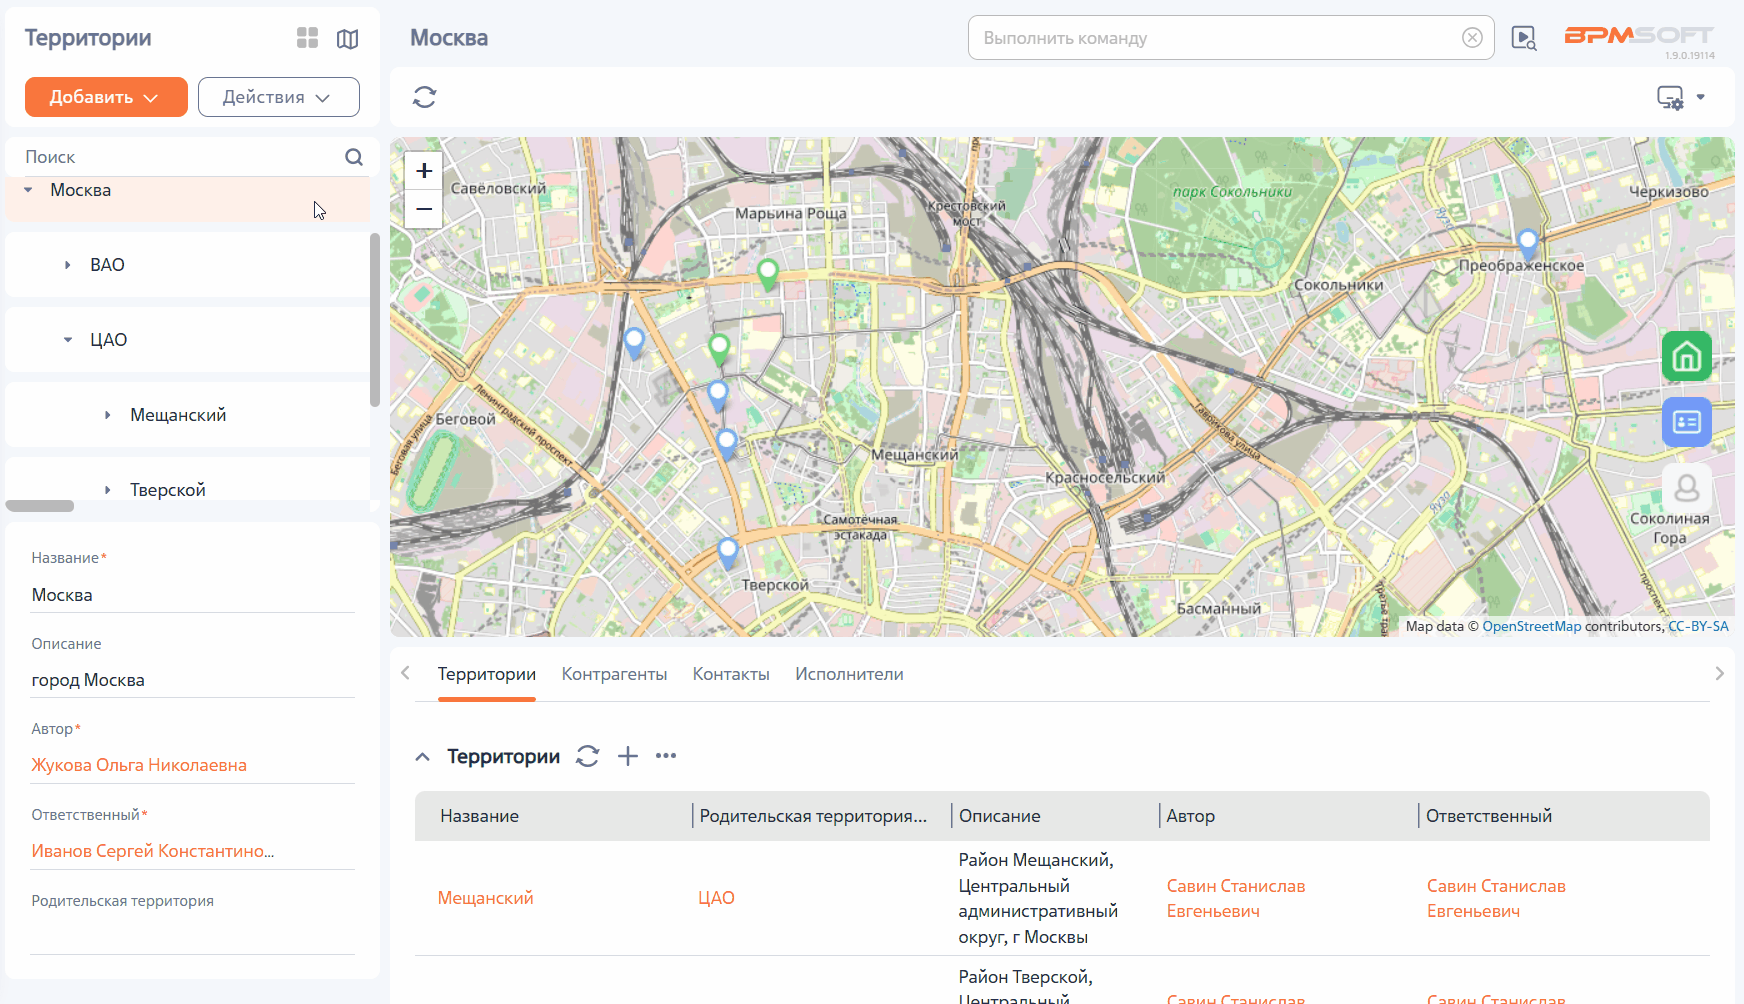Viewport: 1744px width, 1004px height.
Task: Open the Жукова Ольга Николаевна author link
Action: tap(139, 765)
